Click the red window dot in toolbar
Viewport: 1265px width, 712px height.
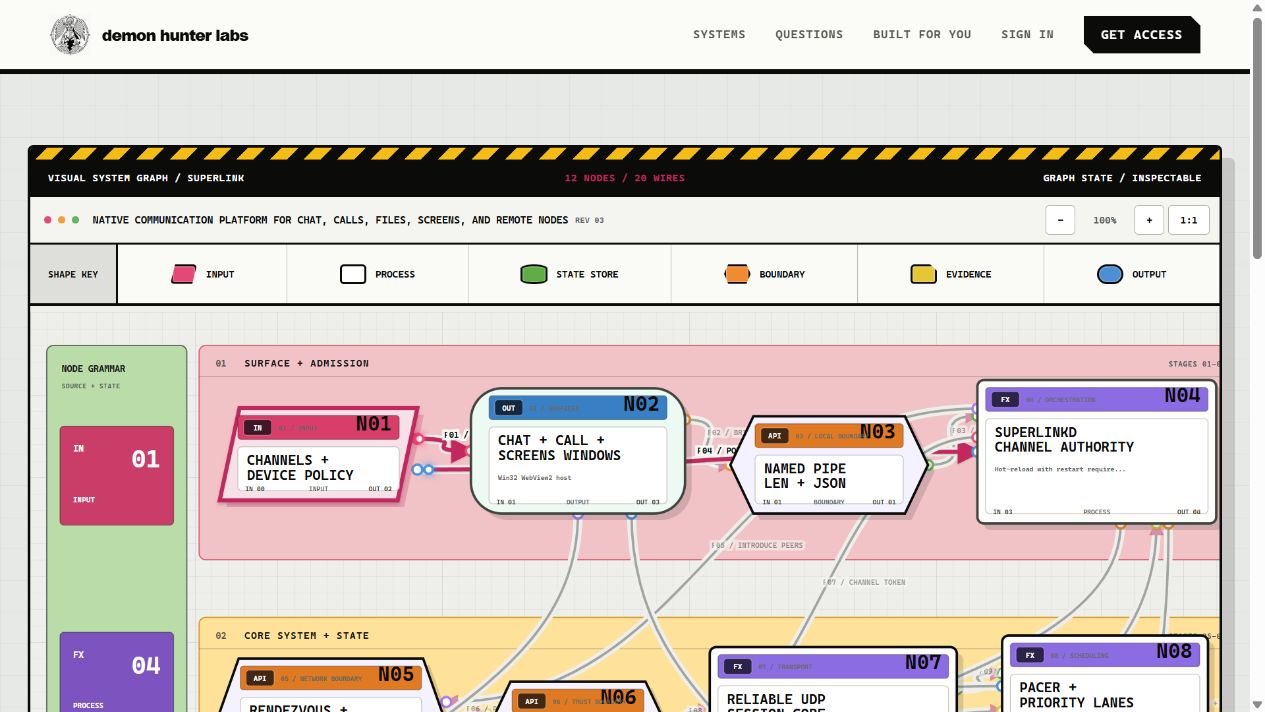click(x=47, y=220)
